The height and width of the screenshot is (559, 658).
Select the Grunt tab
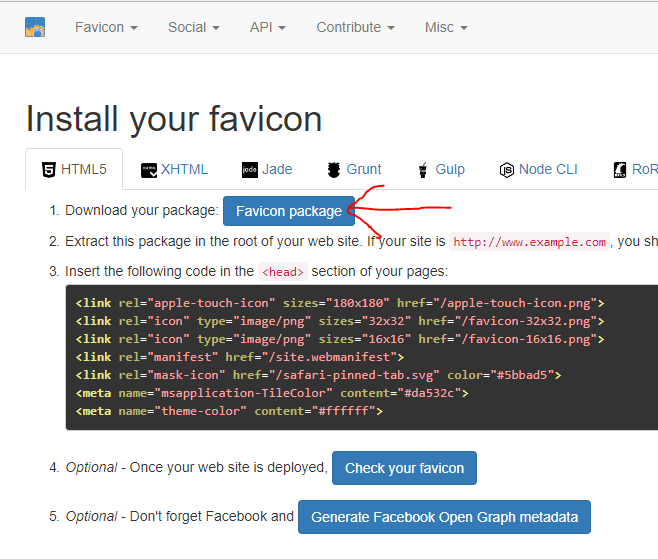pos(354,170)
